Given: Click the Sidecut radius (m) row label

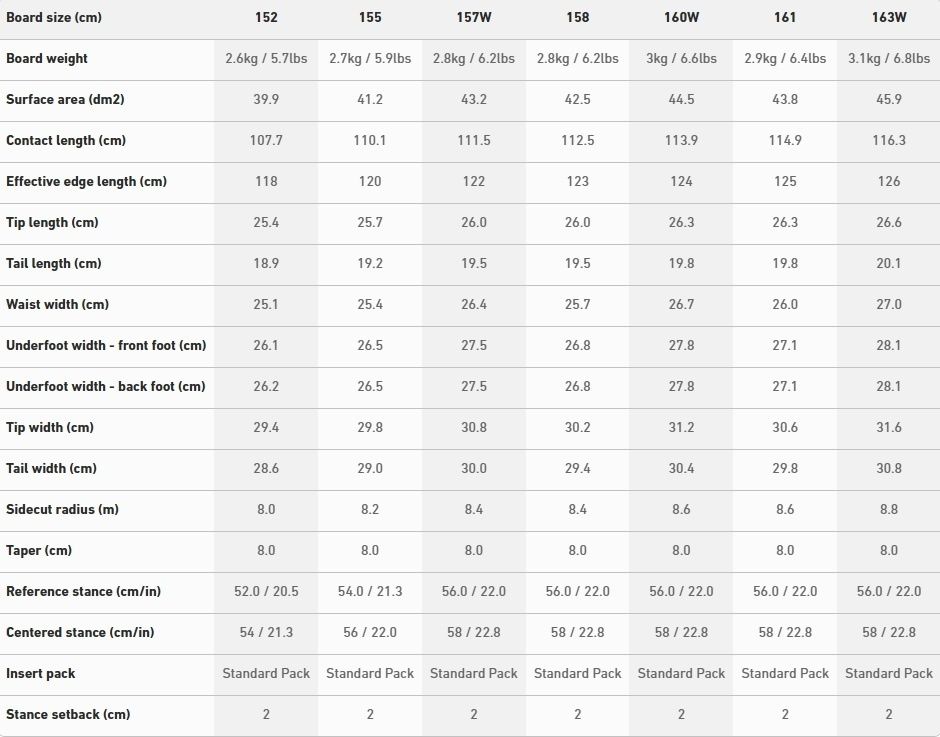Looking at the screenshot, I should [62, 509].
